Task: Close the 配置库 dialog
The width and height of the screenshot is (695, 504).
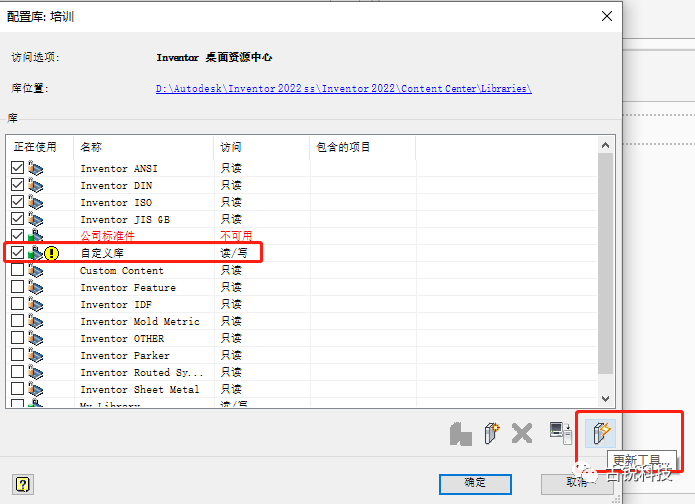Action: [x=607, y=16]
